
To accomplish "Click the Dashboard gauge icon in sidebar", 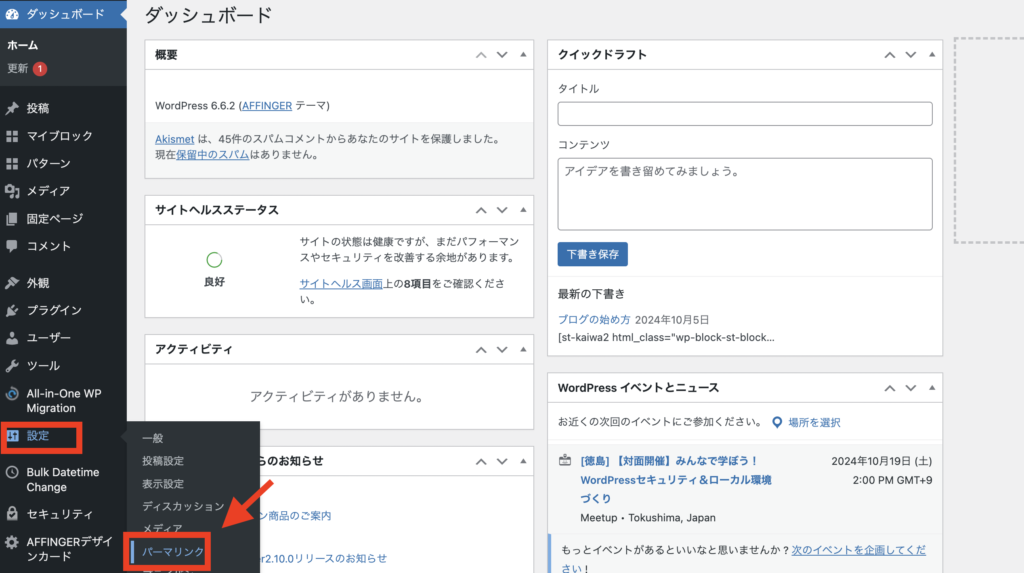I will pos(12,14).
